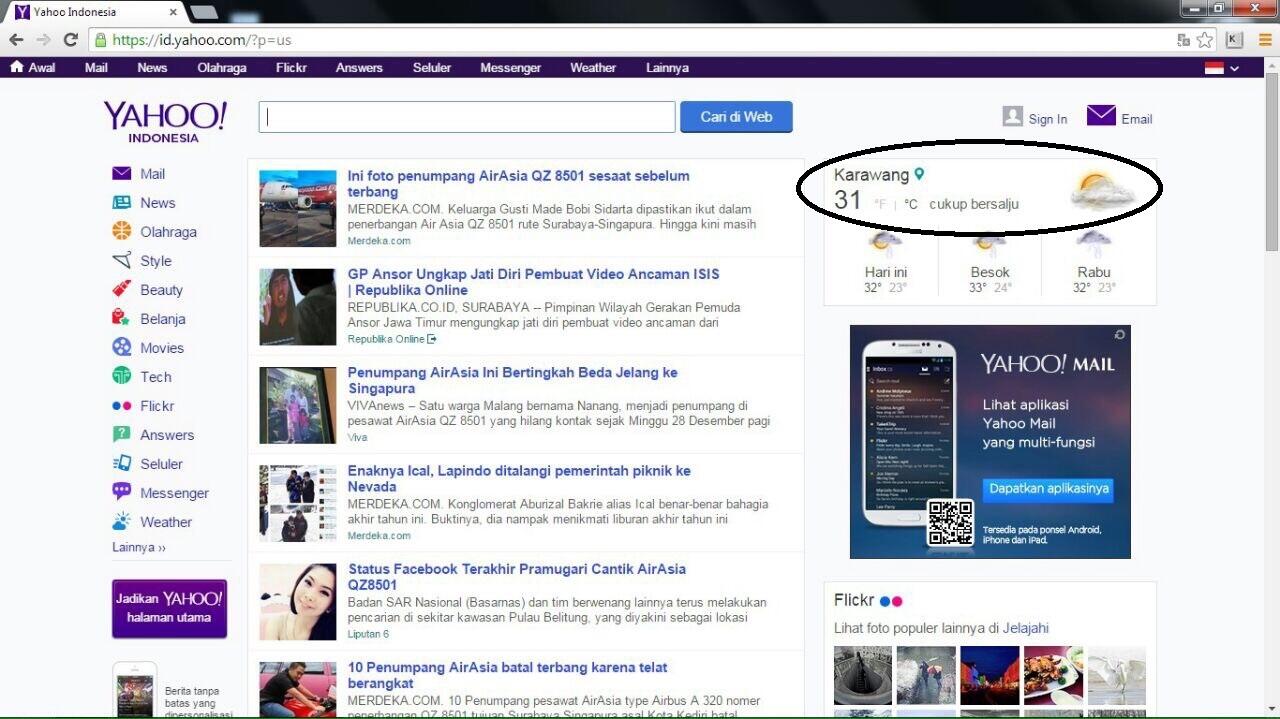Image resolution: width=1280 pixels, height=719 pixels.
Task: Click the Messenger chat bubble icon
Action: point(122,492)
